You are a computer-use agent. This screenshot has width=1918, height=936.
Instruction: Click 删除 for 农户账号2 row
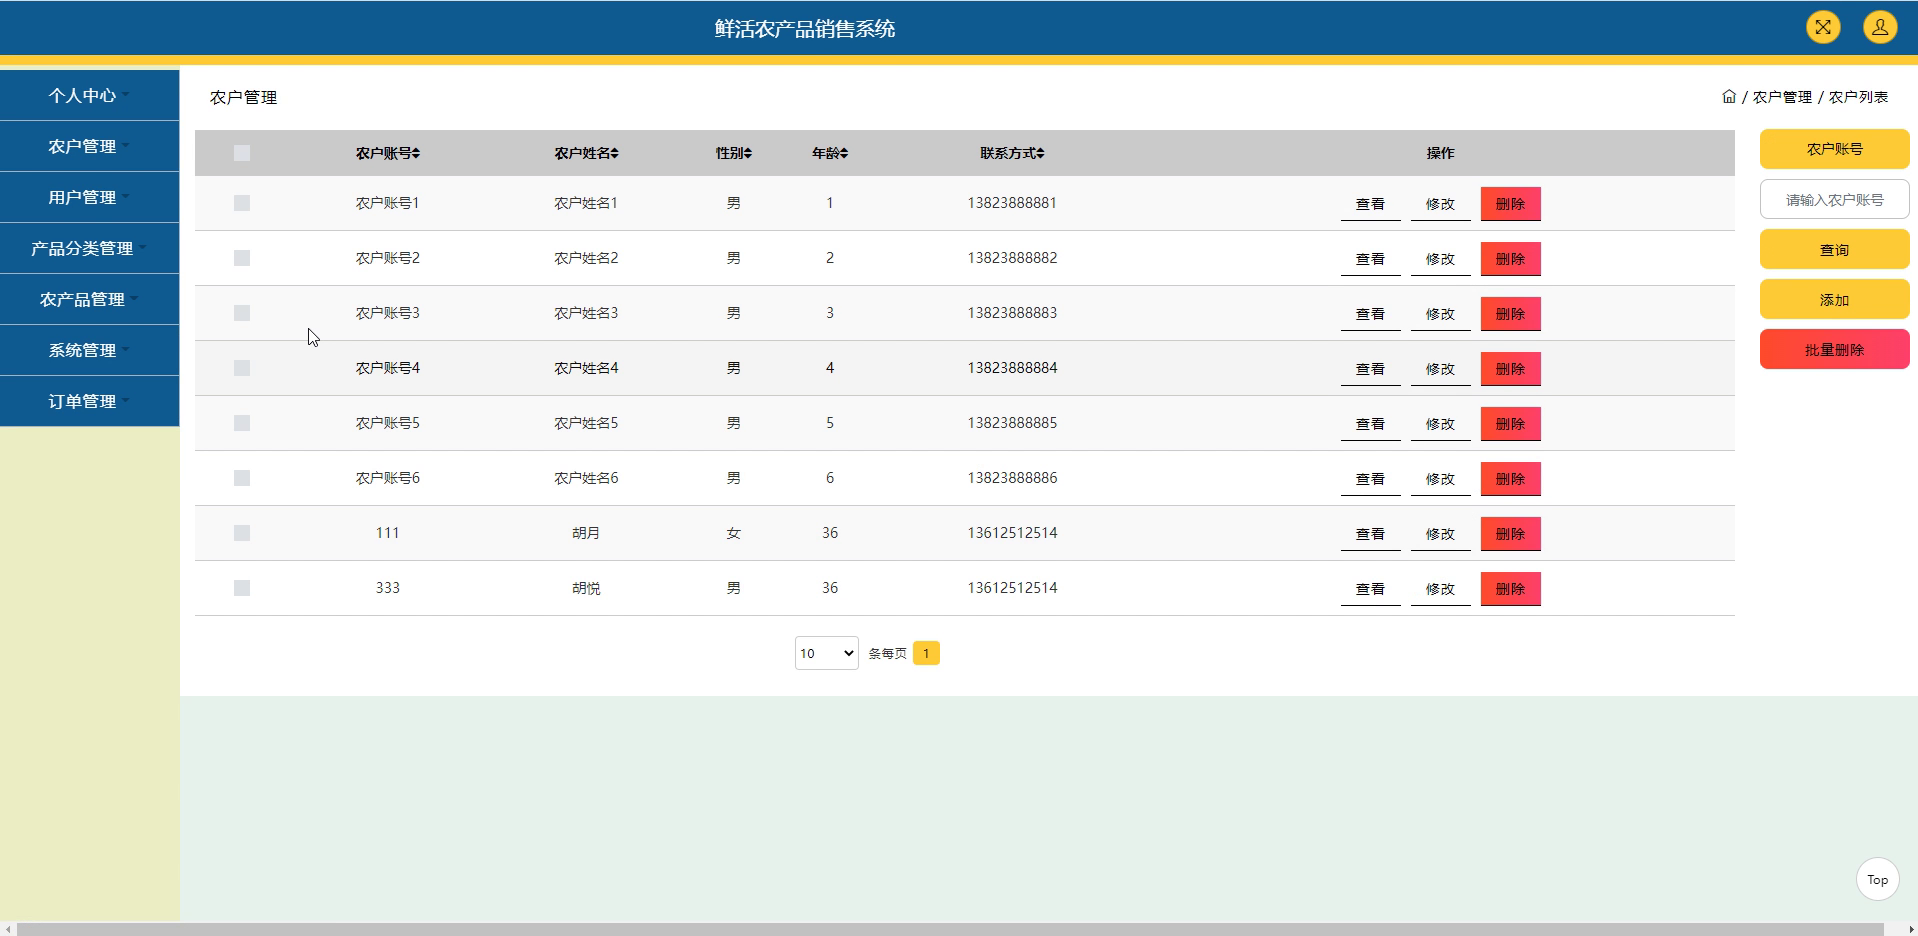[1510, 259]
